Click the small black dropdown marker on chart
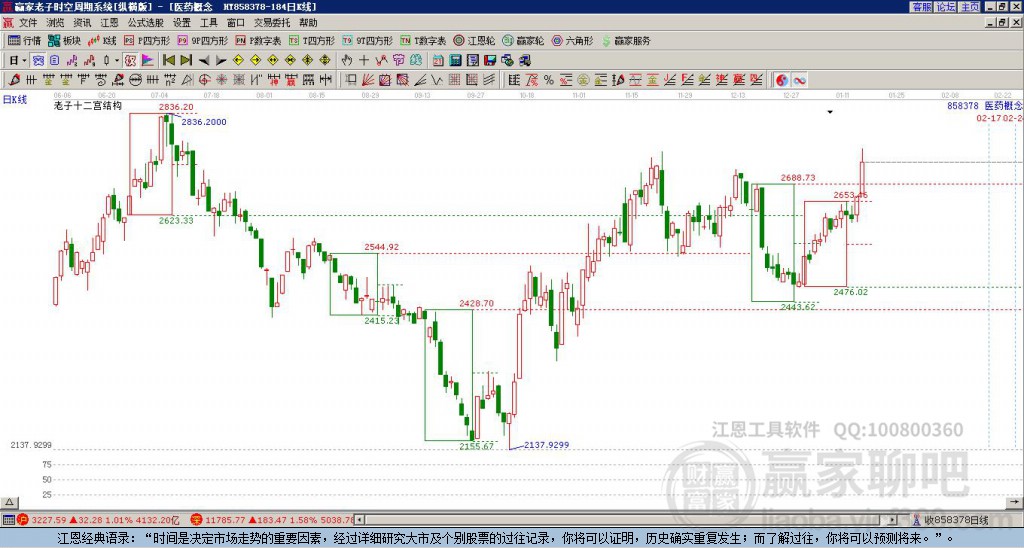Viewport: 1024px width, 548px height. click(x=830, y=112)
